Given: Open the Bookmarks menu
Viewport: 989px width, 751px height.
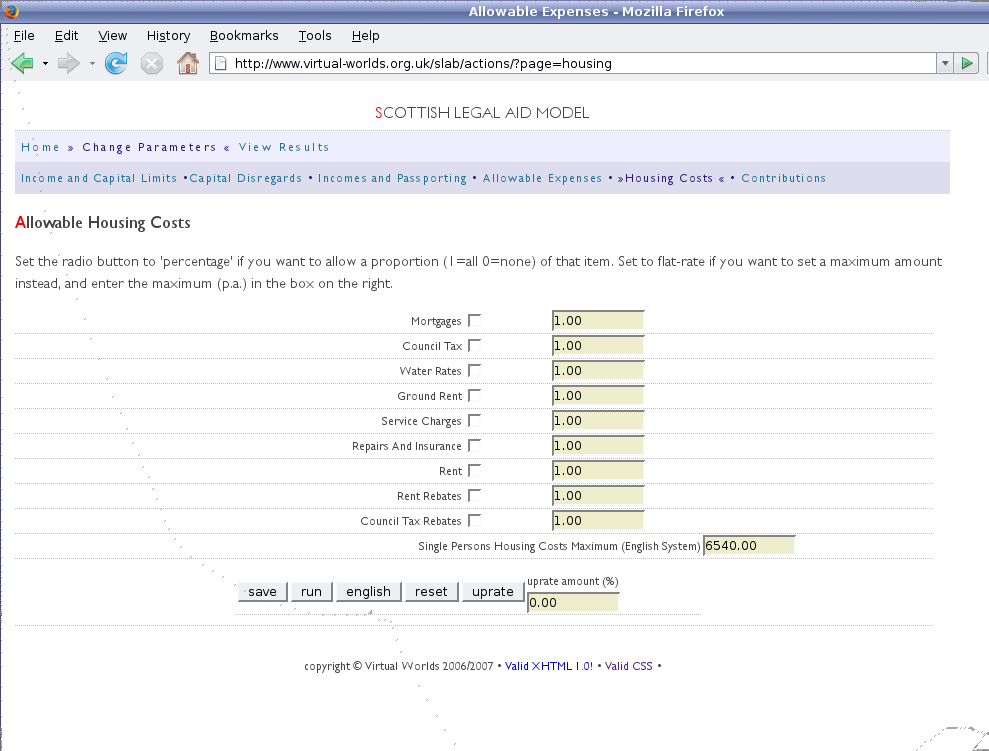Looking at the screenshot, I should coord(244,35).
